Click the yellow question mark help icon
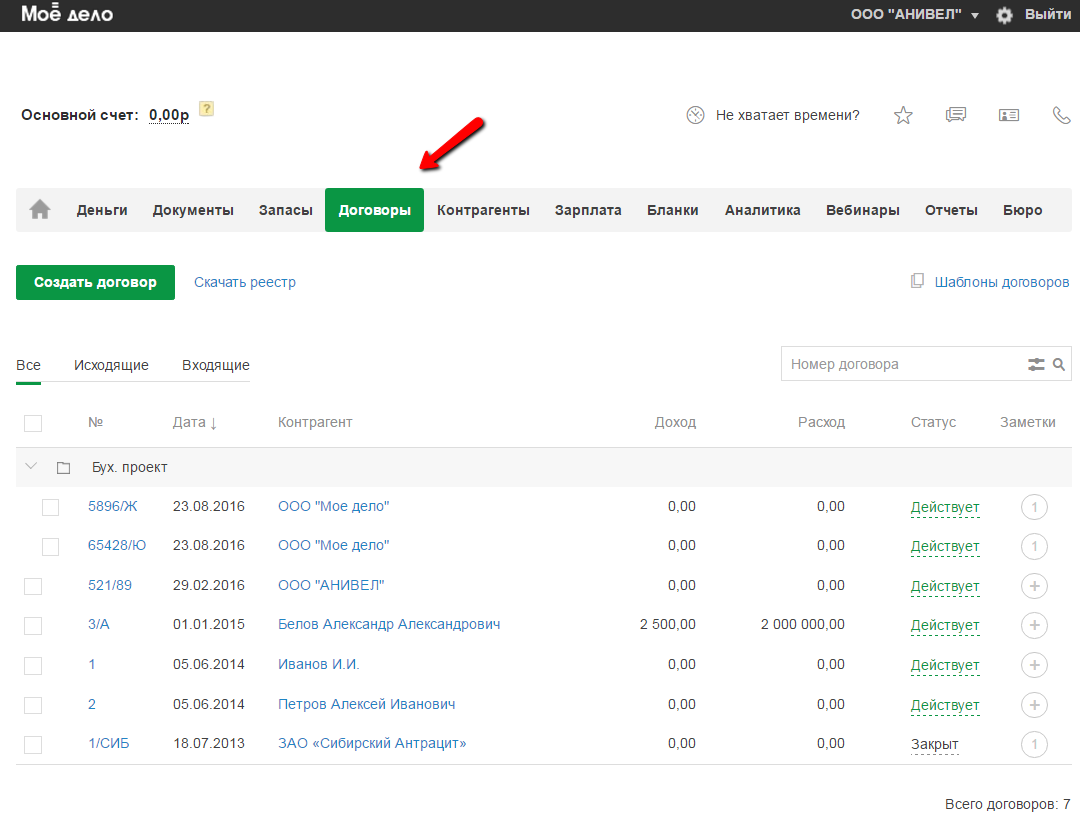The height and width of the screenshot is (826, 1080). 206,109
